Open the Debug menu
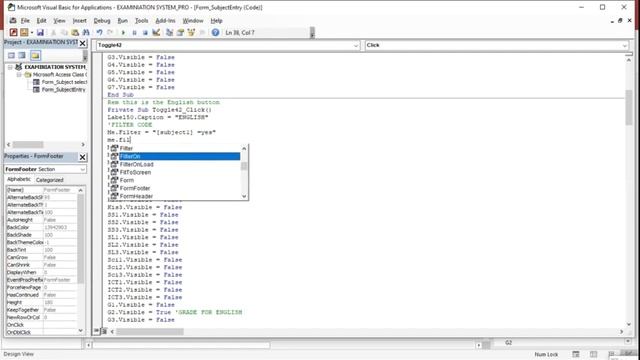Image resolution: width=640 pixels, height=360 pixels. (102, 20)
